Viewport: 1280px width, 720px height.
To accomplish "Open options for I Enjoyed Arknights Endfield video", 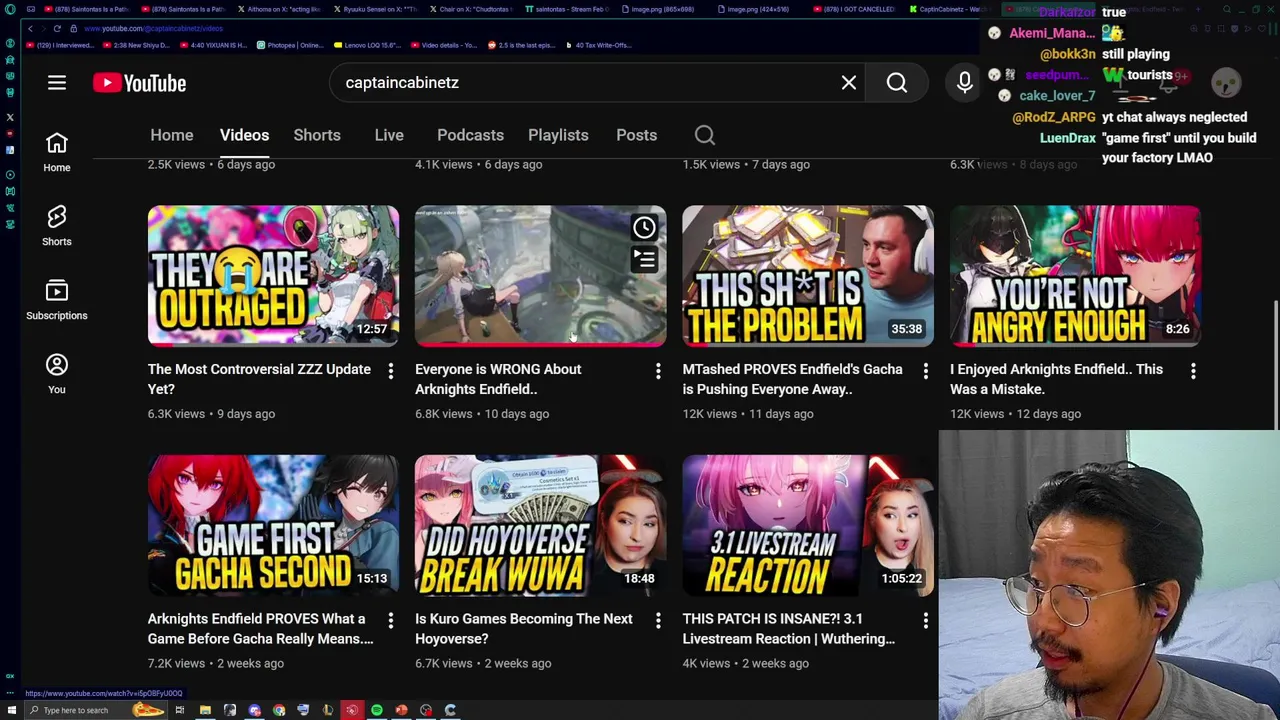I will (x=1193, y=371).
